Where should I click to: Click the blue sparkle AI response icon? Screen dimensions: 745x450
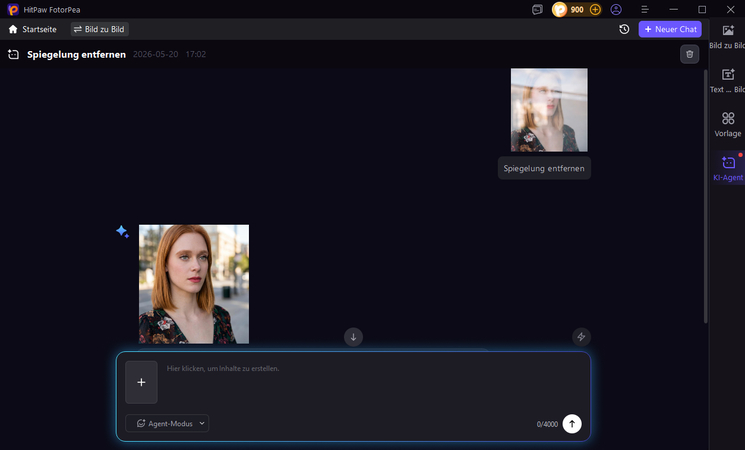122,231
